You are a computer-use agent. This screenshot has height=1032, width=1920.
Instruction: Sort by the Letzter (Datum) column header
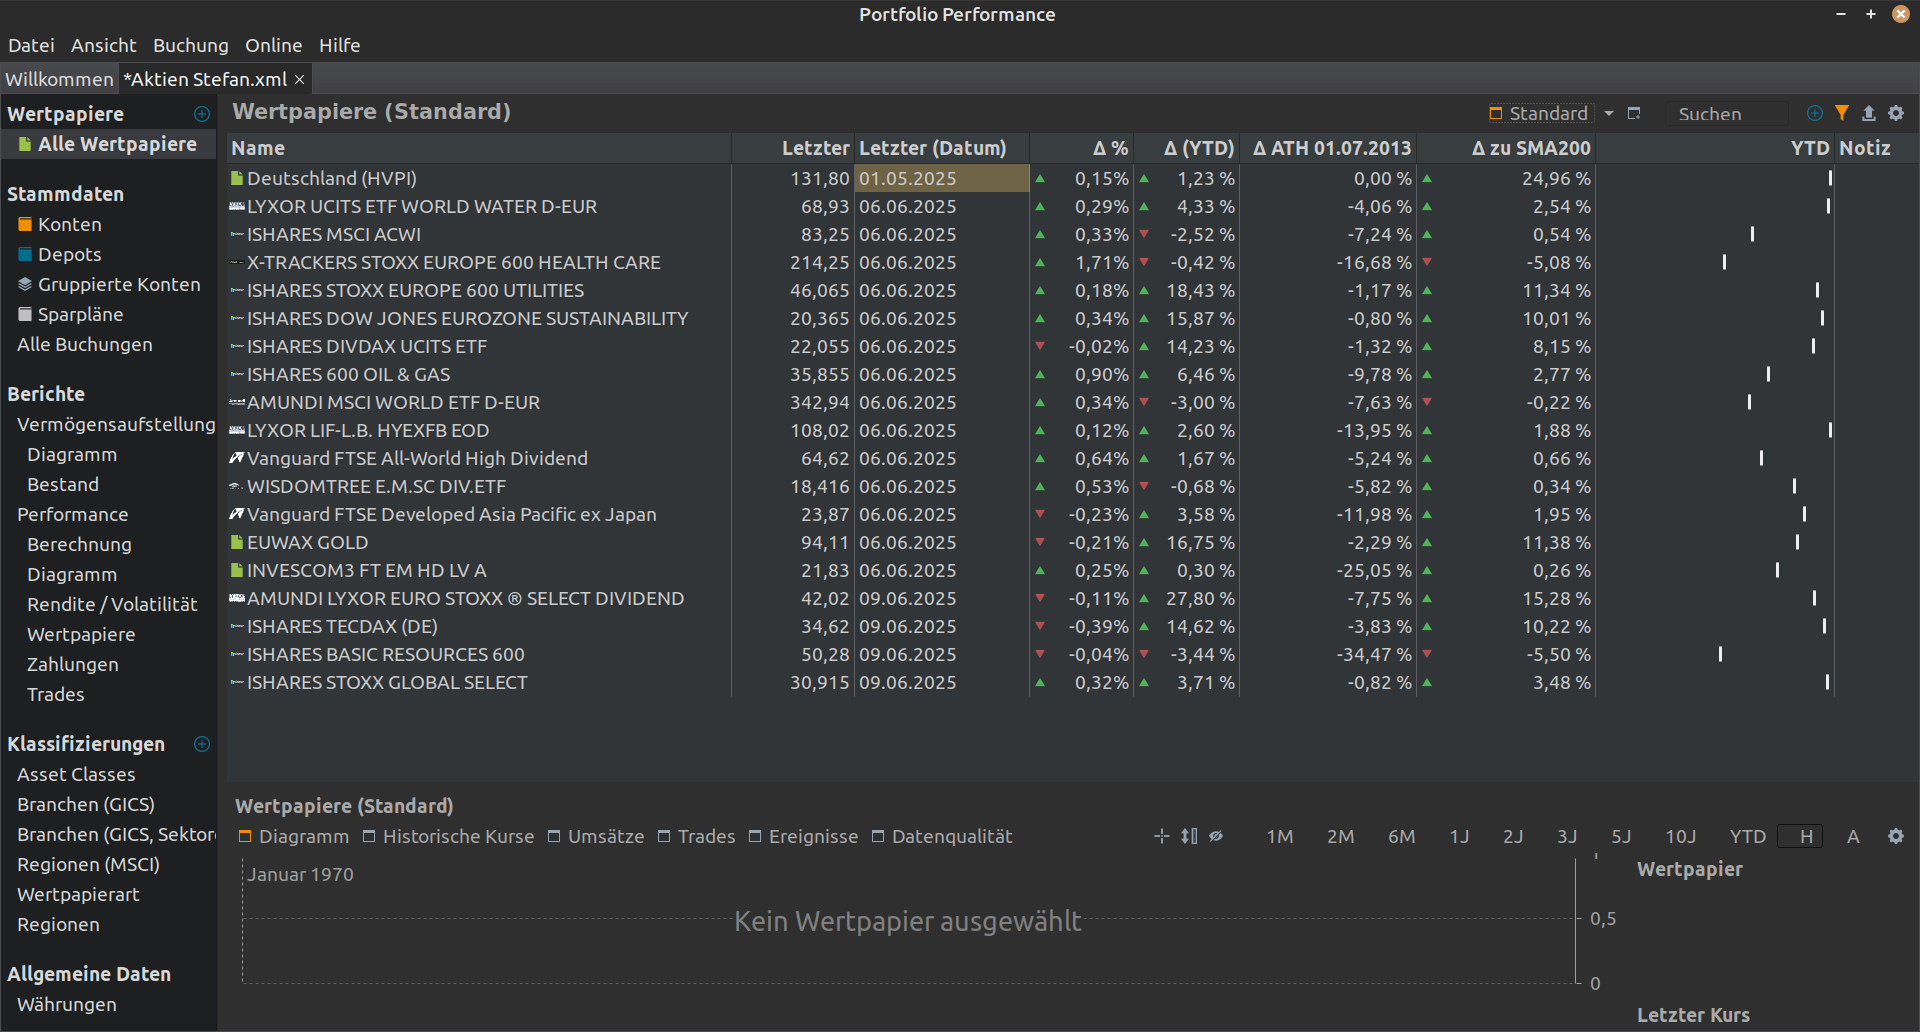tap(942, 148)
